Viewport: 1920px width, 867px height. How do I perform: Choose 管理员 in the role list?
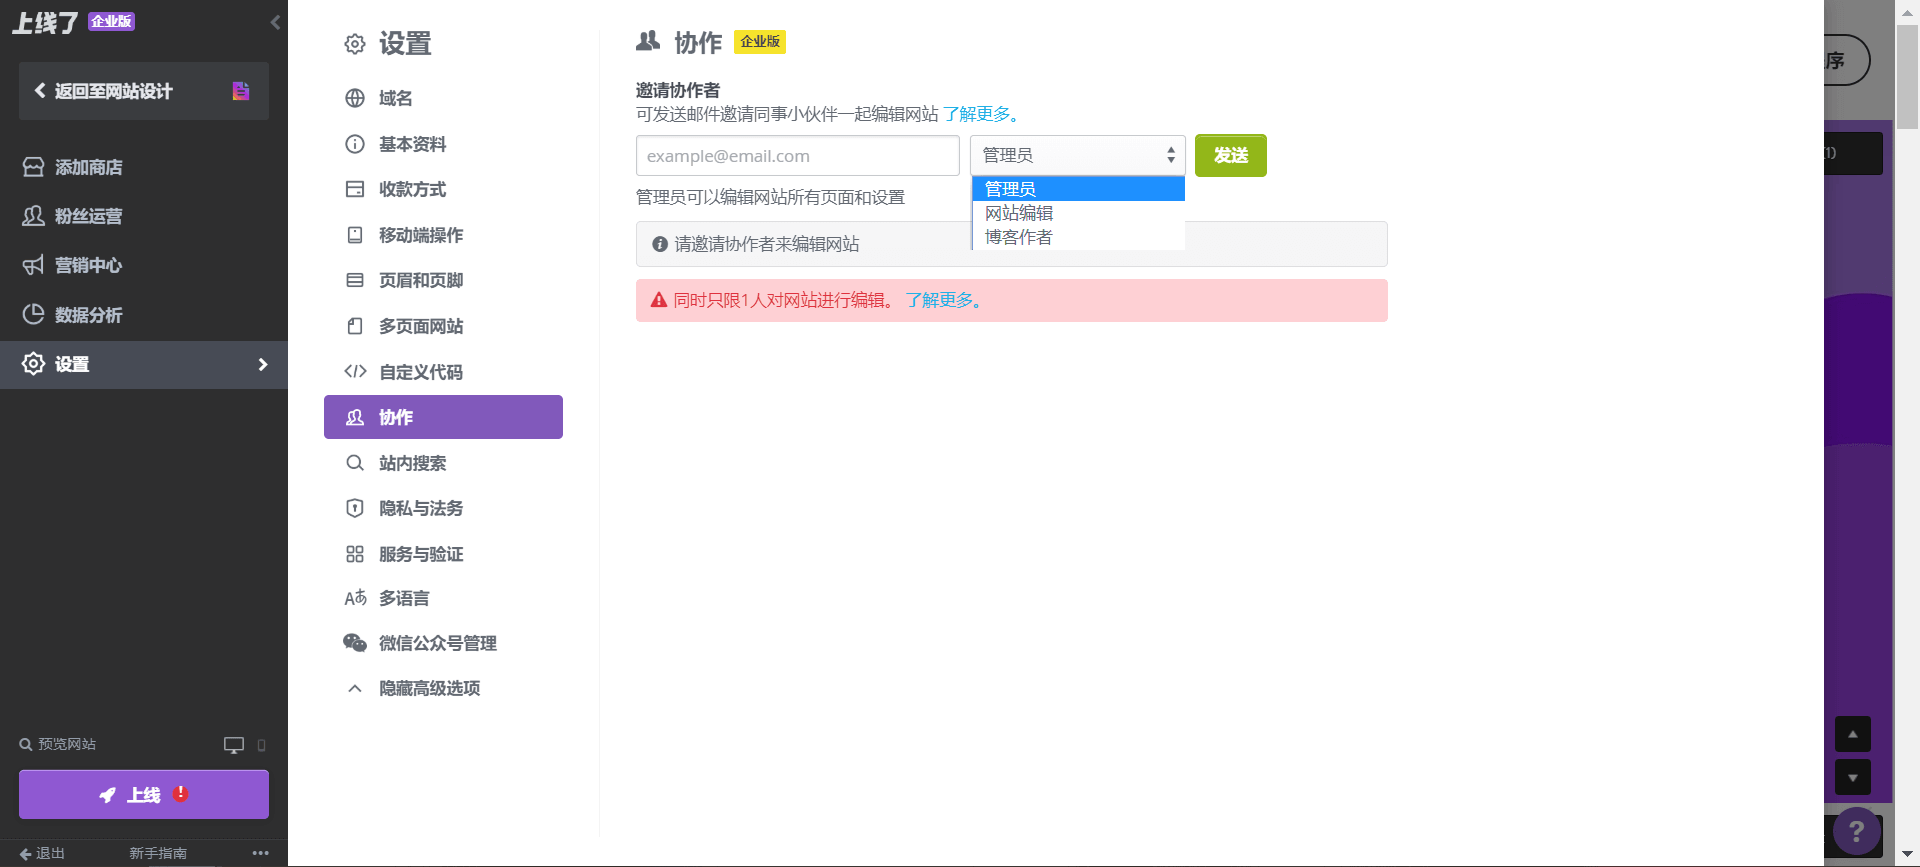pos(1078,189)
